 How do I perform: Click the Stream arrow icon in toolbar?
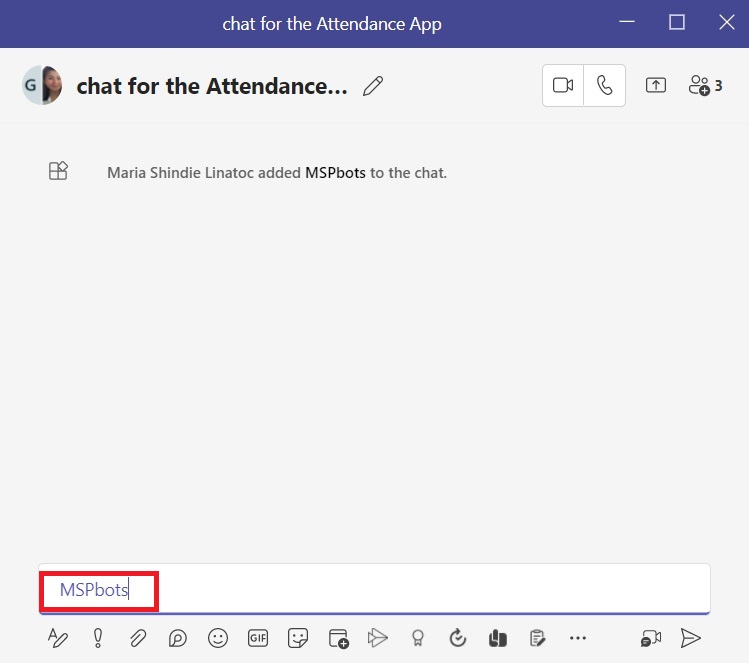coord(377,638)
